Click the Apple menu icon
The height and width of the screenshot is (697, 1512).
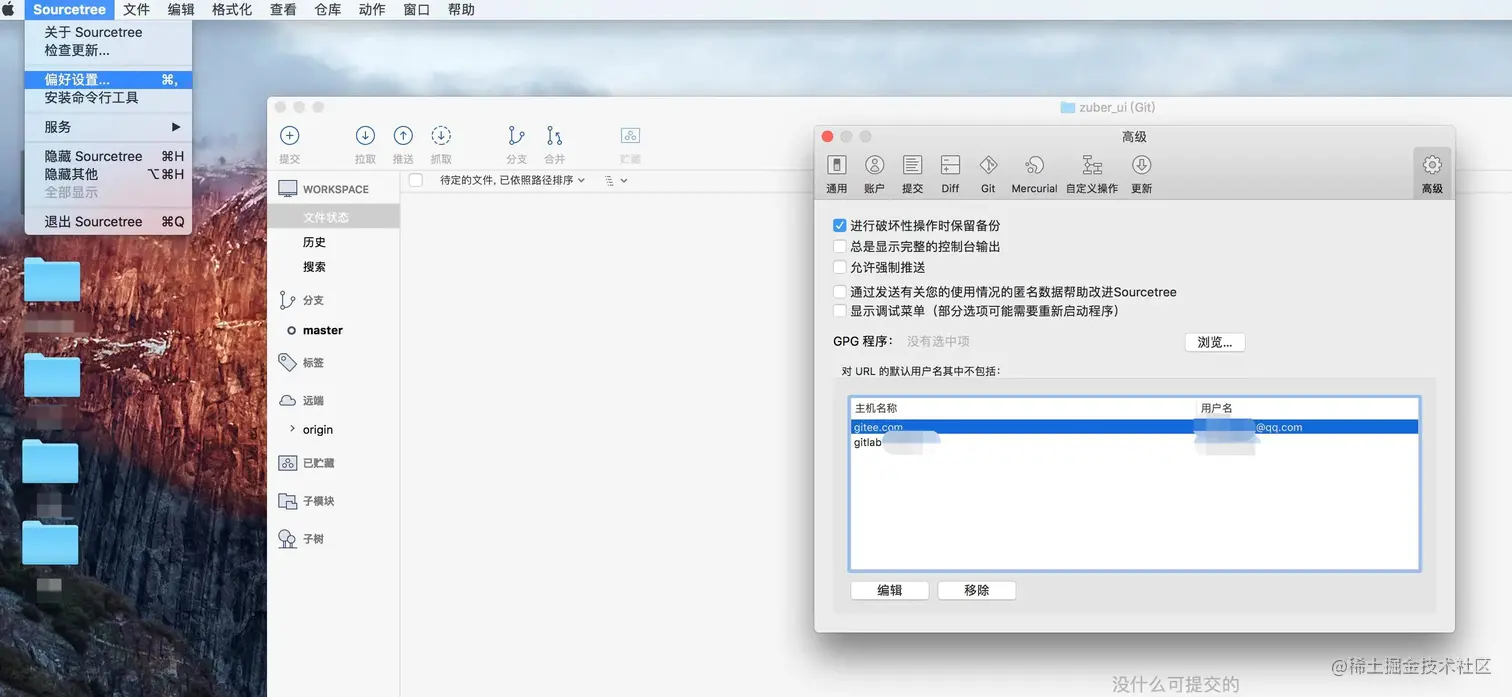coord(9,9)
